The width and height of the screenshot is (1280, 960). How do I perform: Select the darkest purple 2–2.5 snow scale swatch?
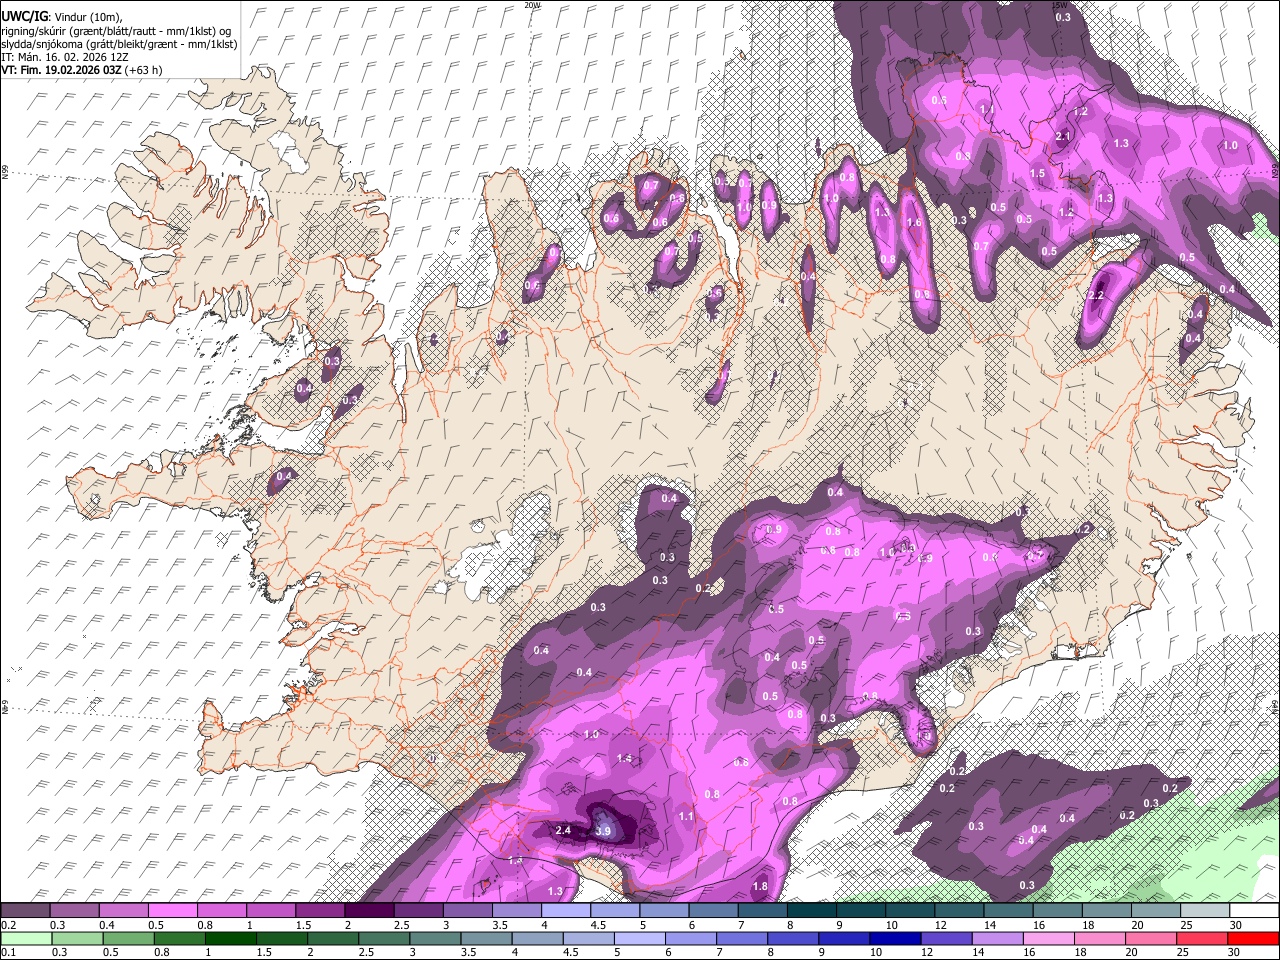[368, 911]
